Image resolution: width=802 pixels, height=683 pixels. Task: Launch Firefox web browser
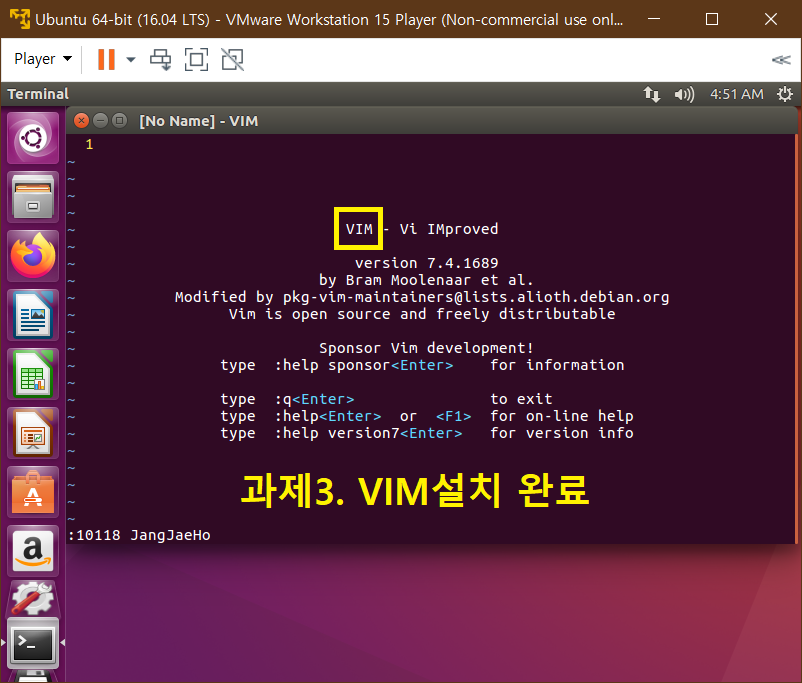(x=33, y=256)
